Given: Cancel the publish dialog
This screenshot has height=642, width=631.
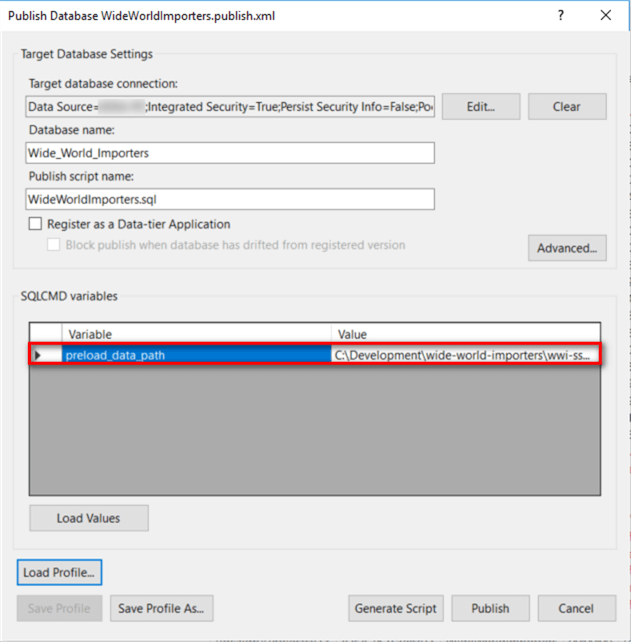Looking at the screenshot, I should 577,608.
